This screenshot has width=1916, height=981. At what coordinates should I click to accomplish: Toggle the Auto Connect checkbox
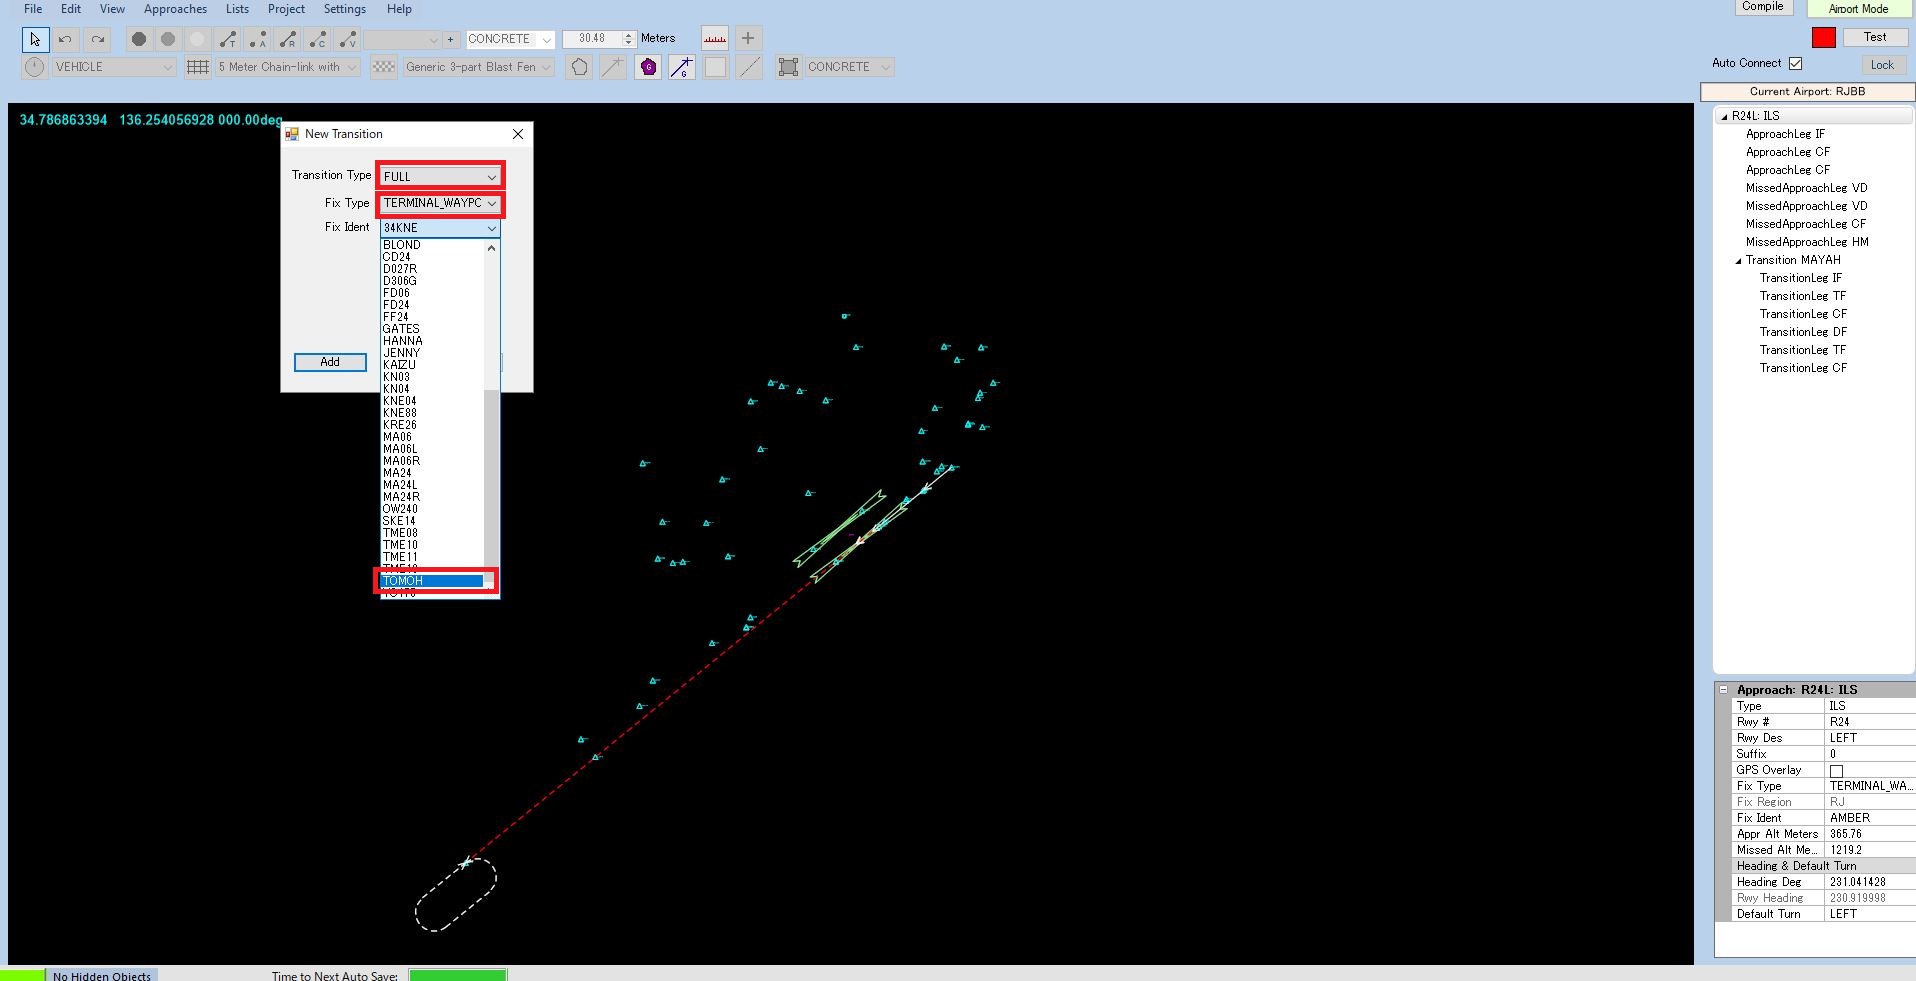(1796, 63)
